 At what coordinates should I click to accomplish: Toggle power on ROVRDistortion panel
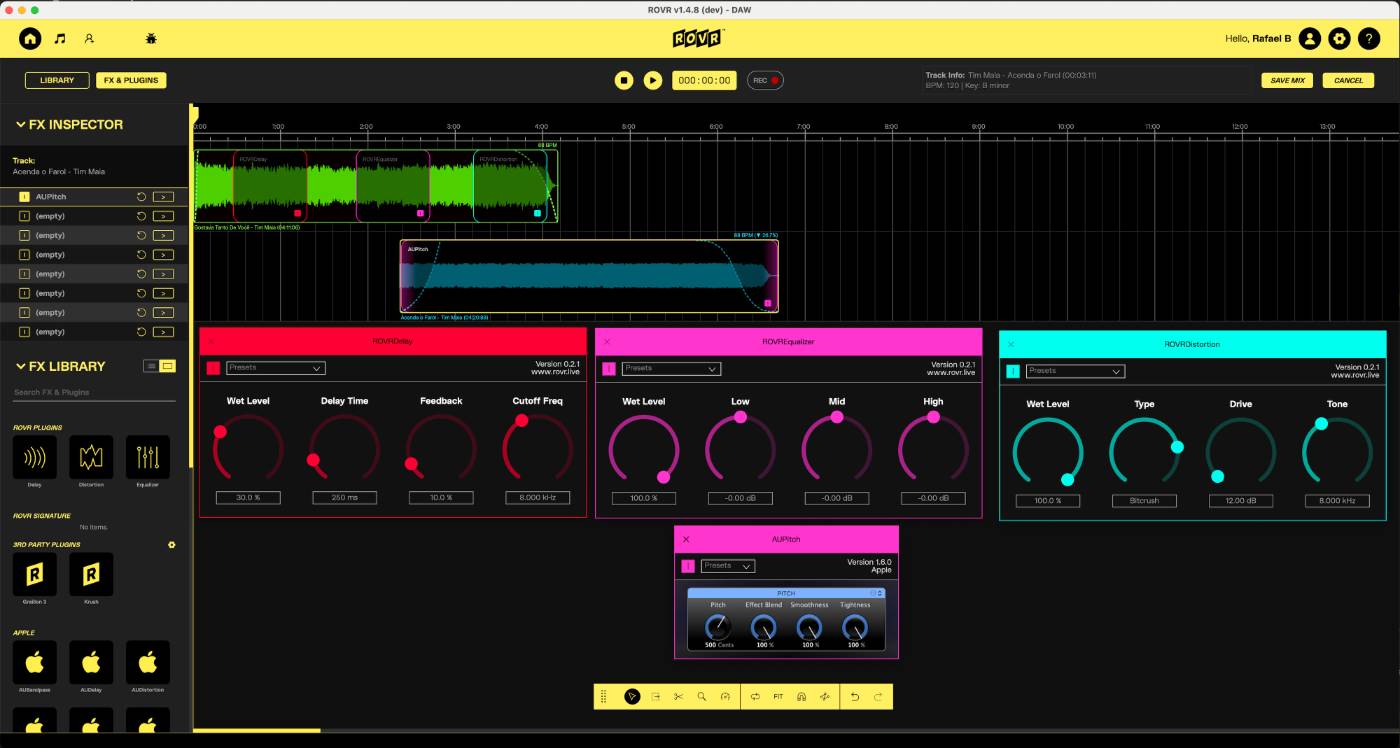[x=1013, y=371]
